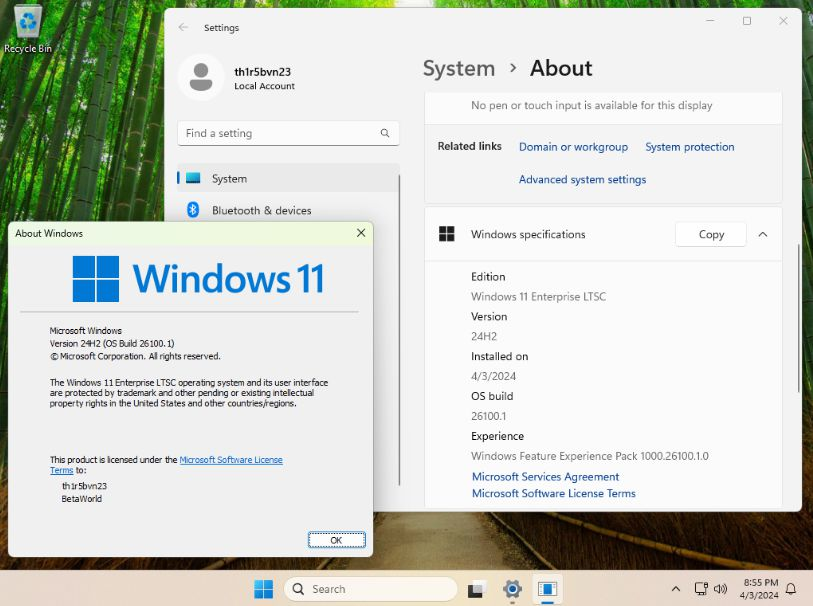Click the volume speaker tray icon
Screen dimensions: 813x606
720,589
